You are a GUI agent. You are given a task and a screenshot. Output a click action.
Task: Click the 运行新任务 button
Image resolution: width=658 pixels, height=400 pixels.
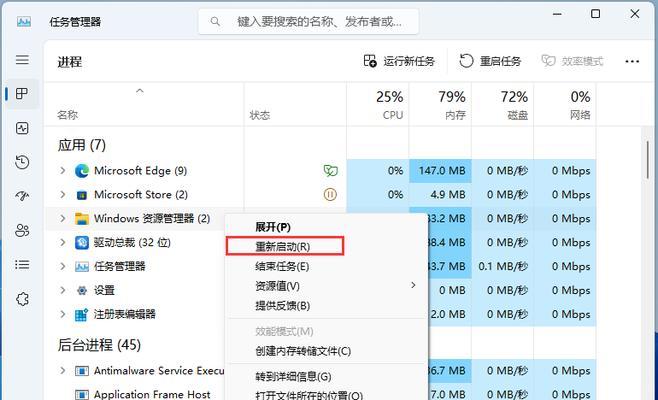coord(399,61)
